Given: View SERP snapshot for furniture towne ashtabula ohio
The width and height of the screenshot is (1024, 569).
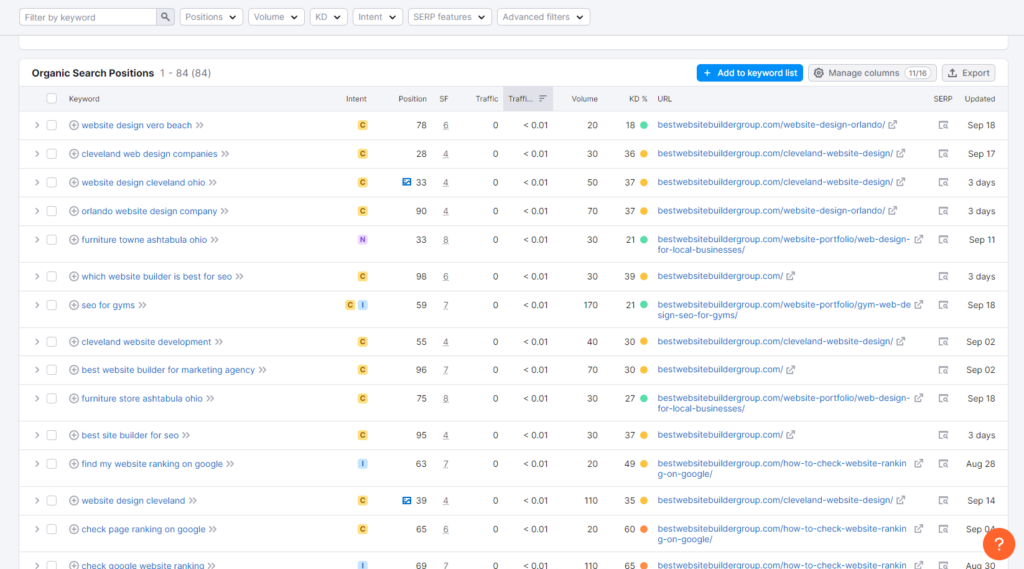Looking at the screenshot, I should coord(943,240).
